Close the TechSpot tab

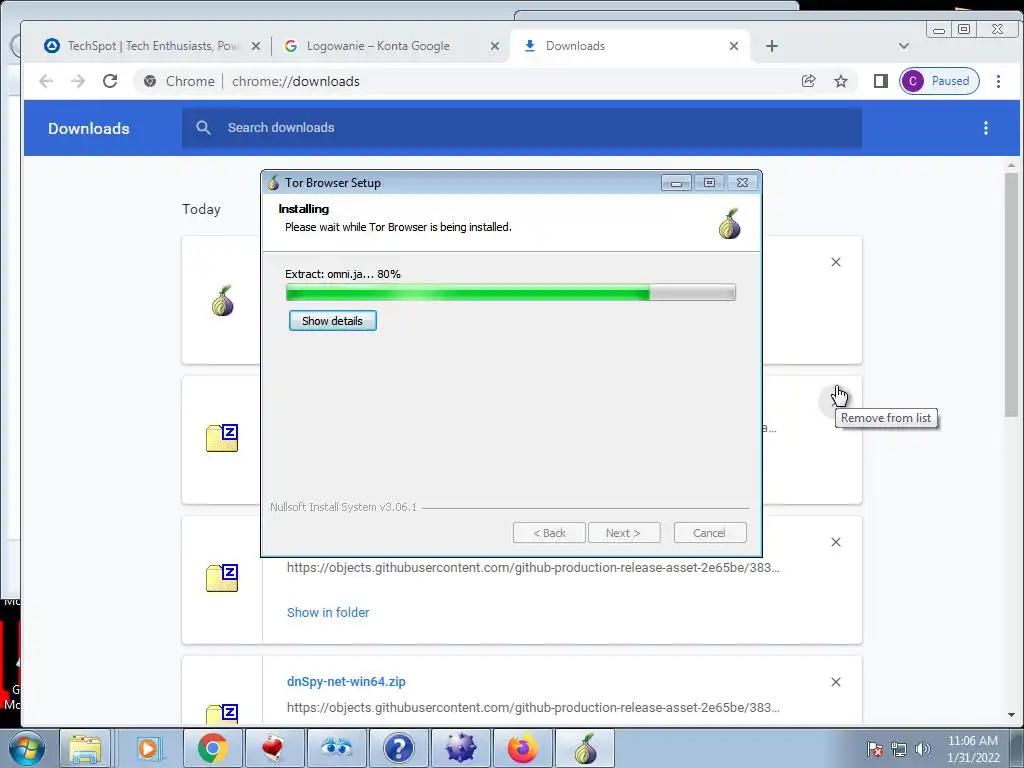point(256,46)
